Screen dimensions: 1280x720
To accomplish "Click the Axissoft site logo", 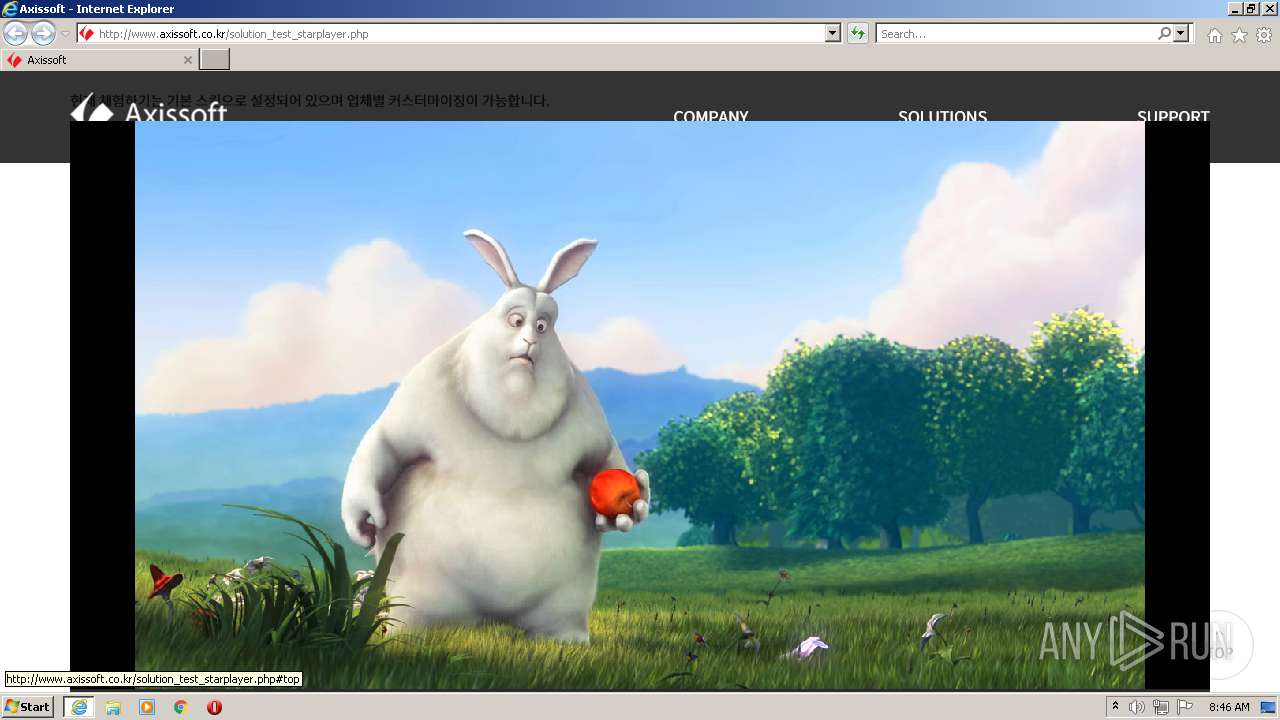I will tap(149, 109).
